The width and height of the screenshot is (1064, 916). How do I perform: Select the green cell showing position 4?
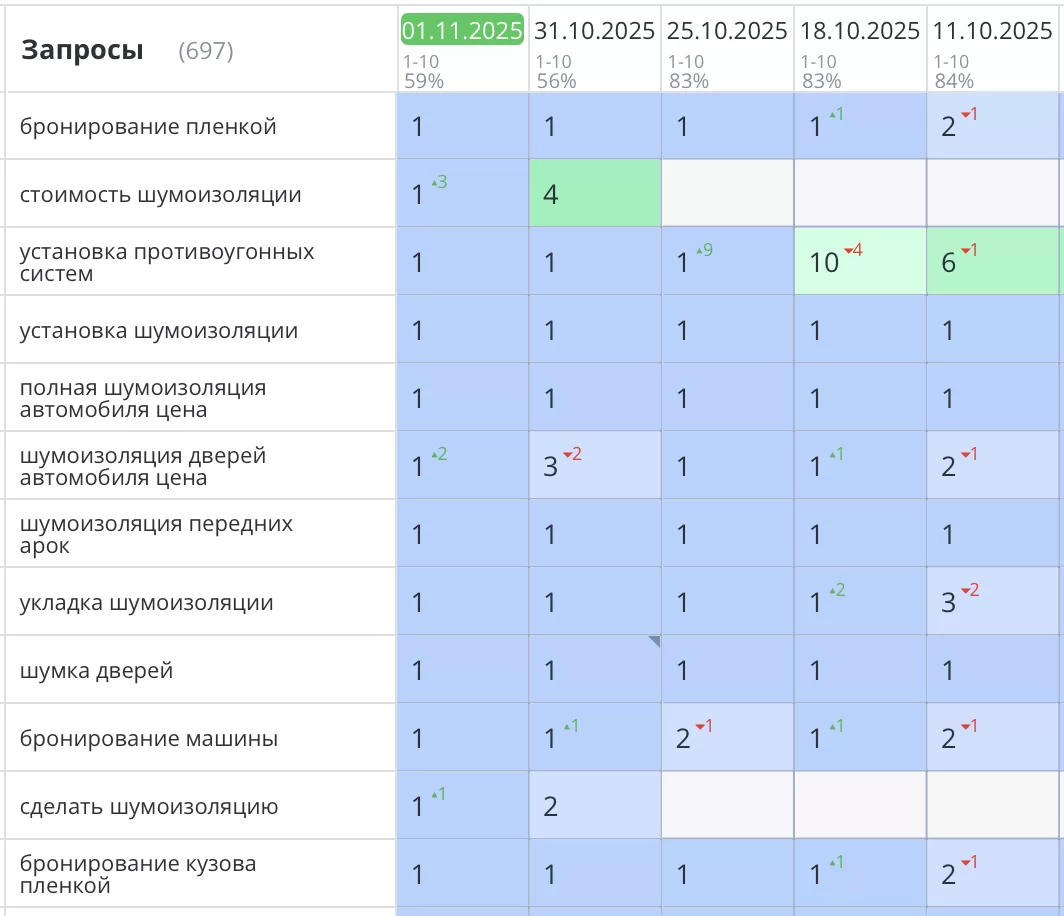point(594,194)
